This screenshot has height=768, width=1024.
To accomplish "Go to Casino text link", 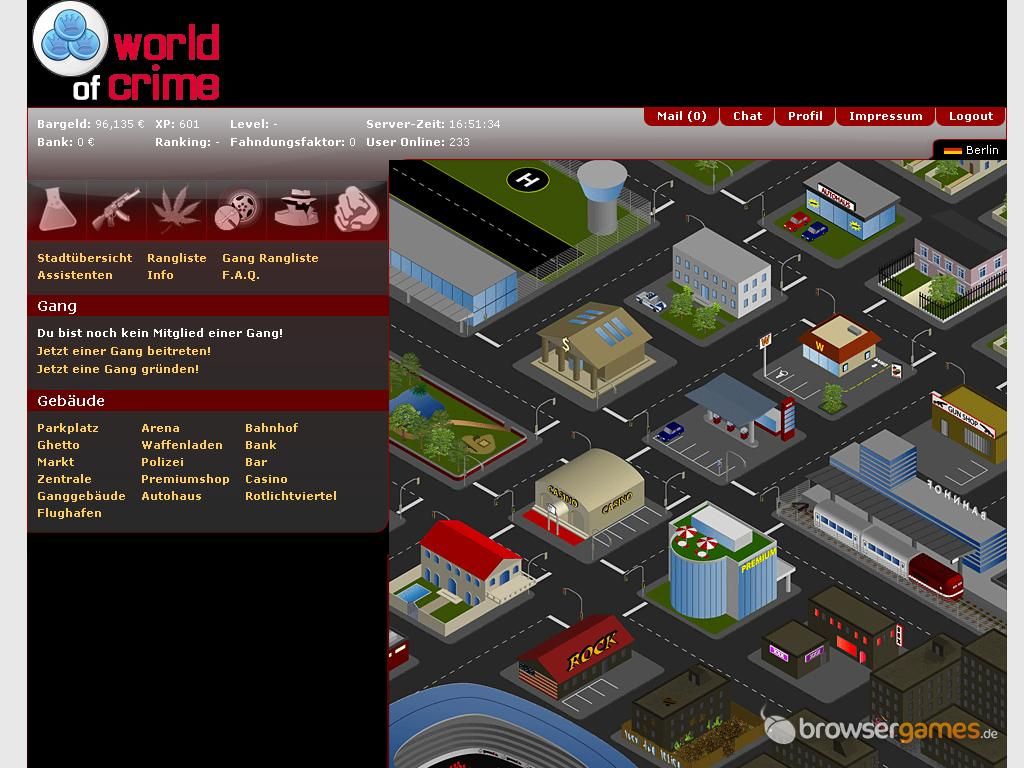I will click(x=266, y=479).
